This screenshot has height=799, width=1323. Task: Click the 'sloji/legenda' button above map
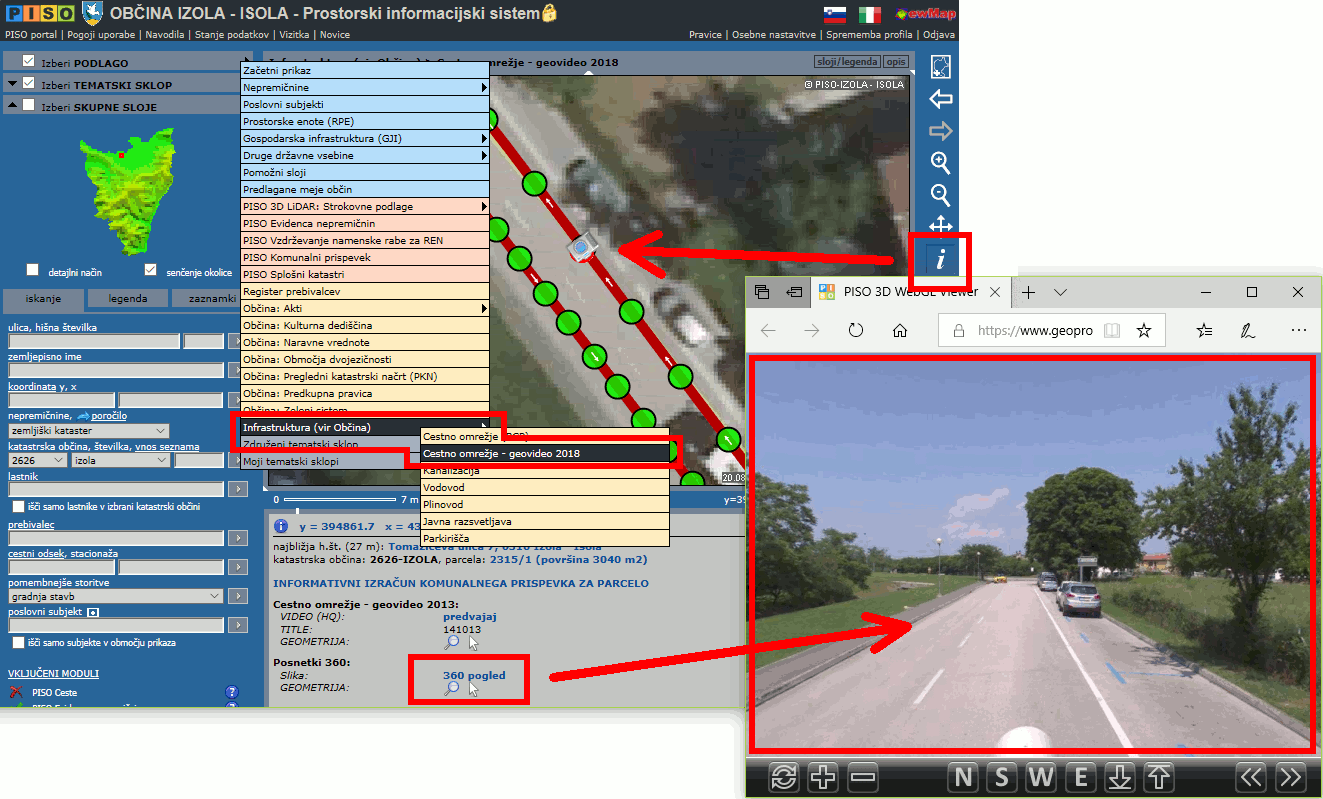(x=847, y=62)
